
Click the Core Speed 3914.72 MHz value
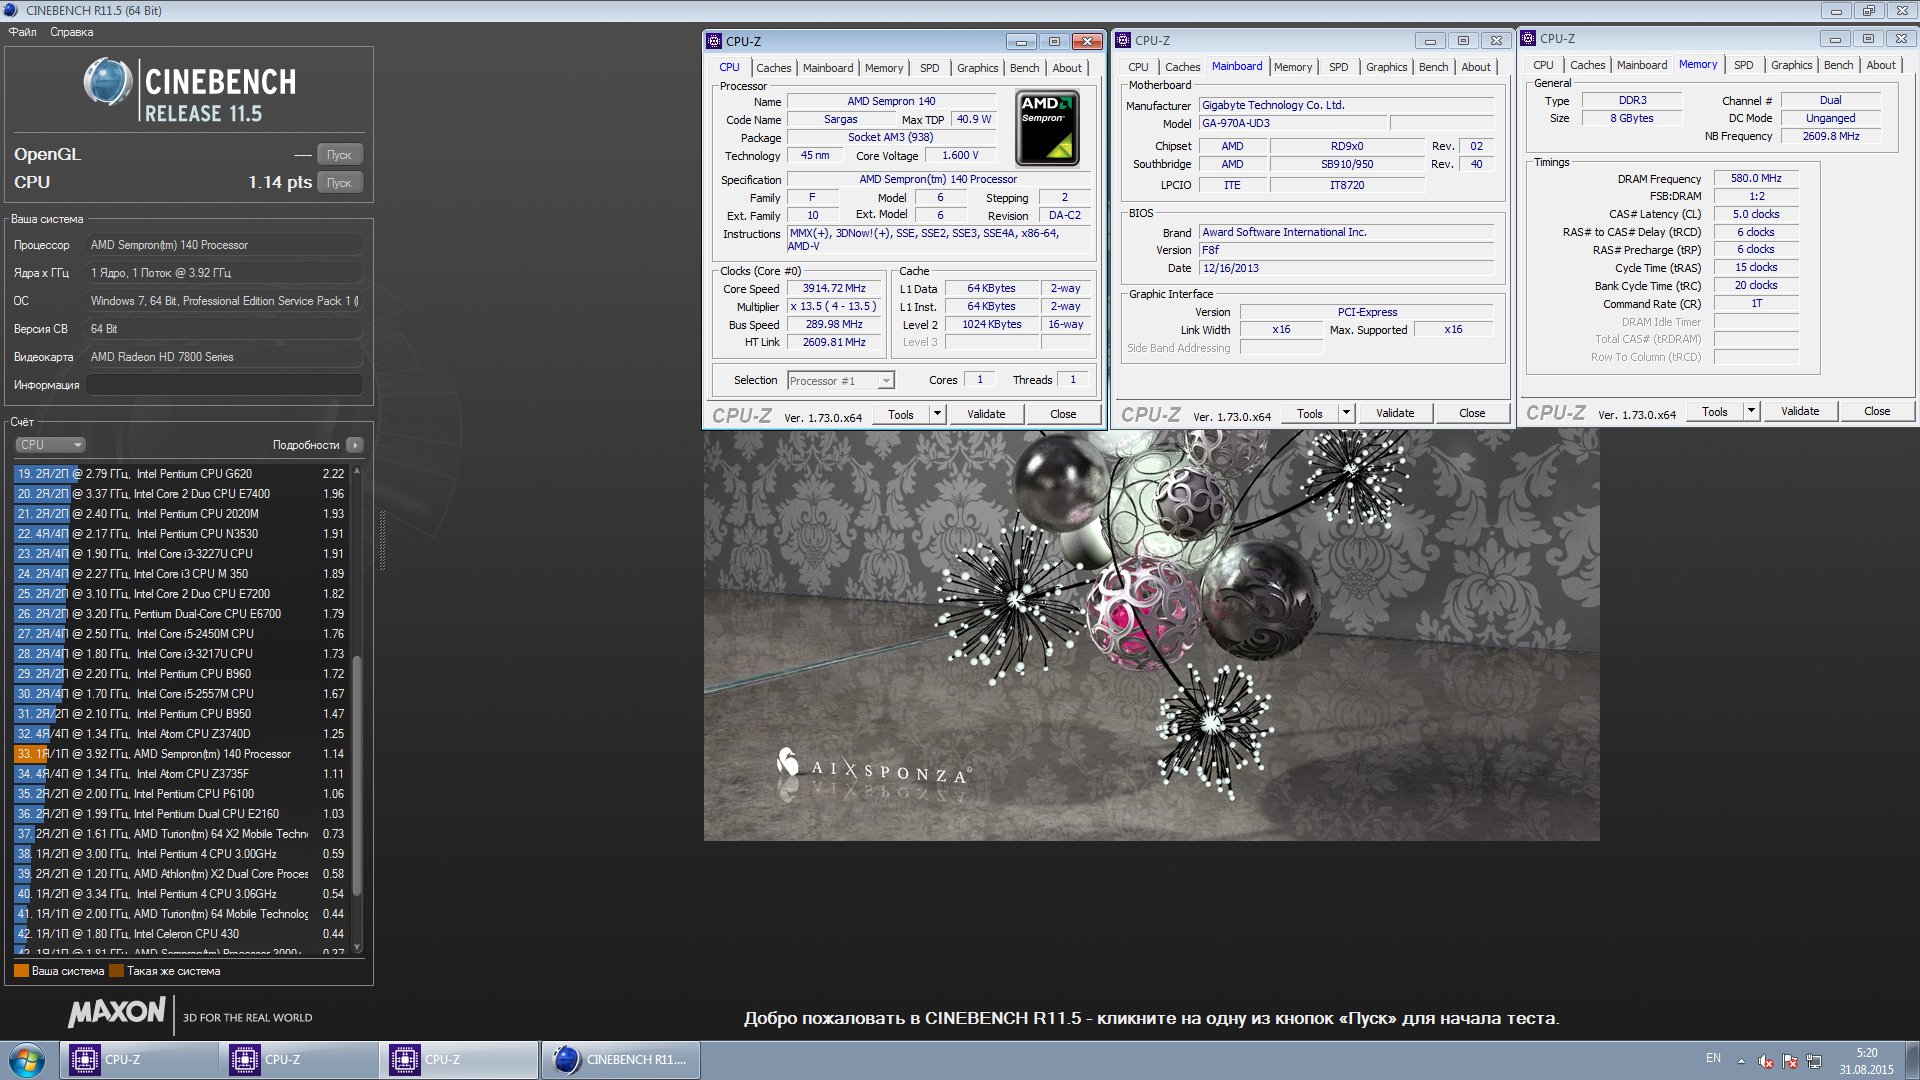click(x=834, y=288)
